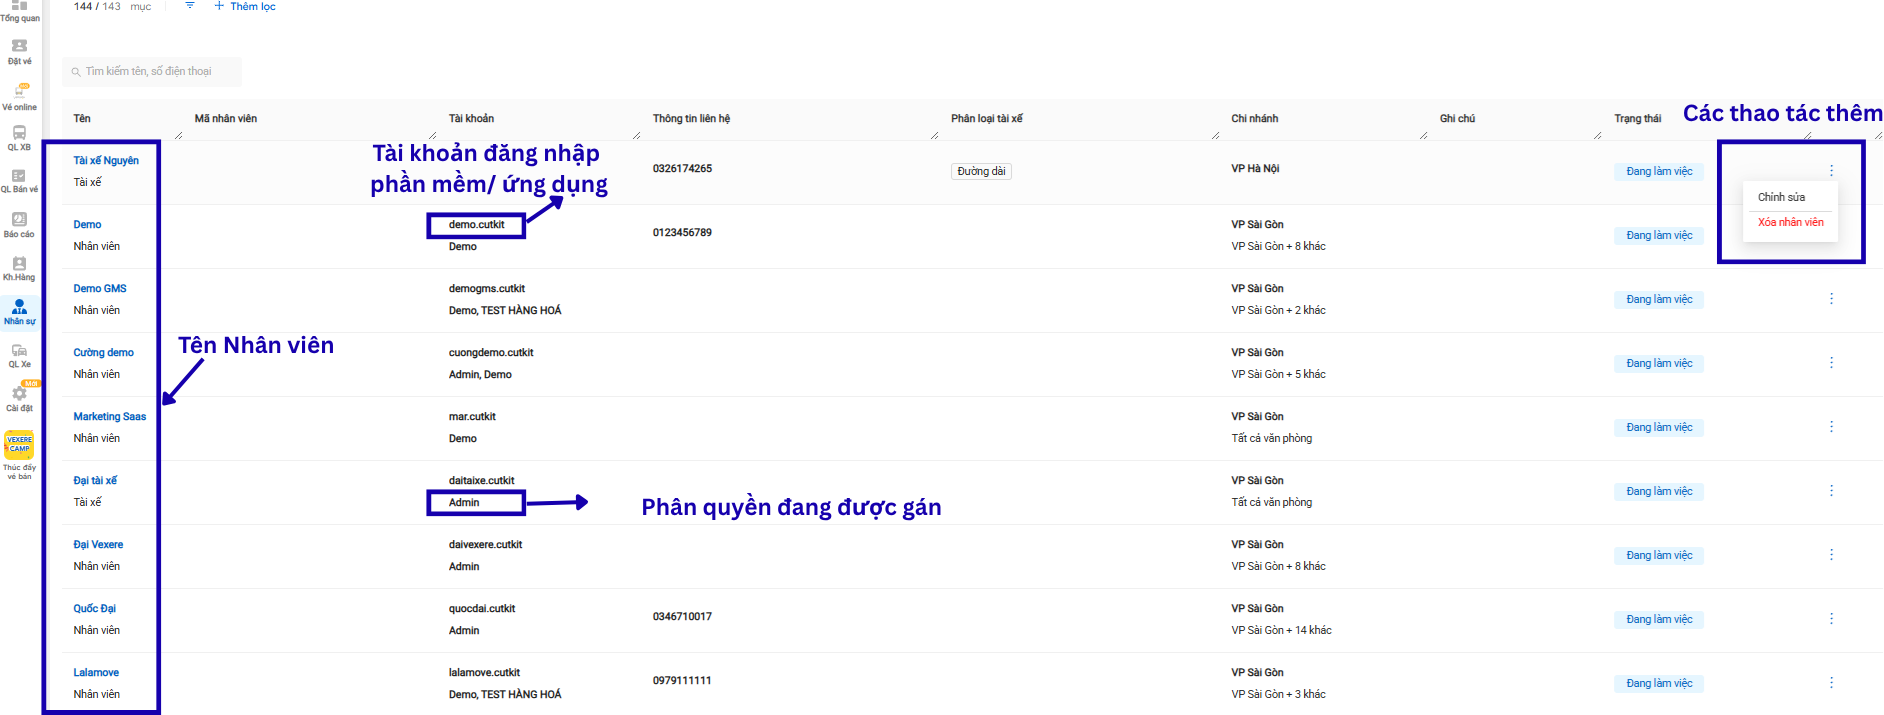
Task: Open the QL Xe vehicle icon
Action: point(19,350)
